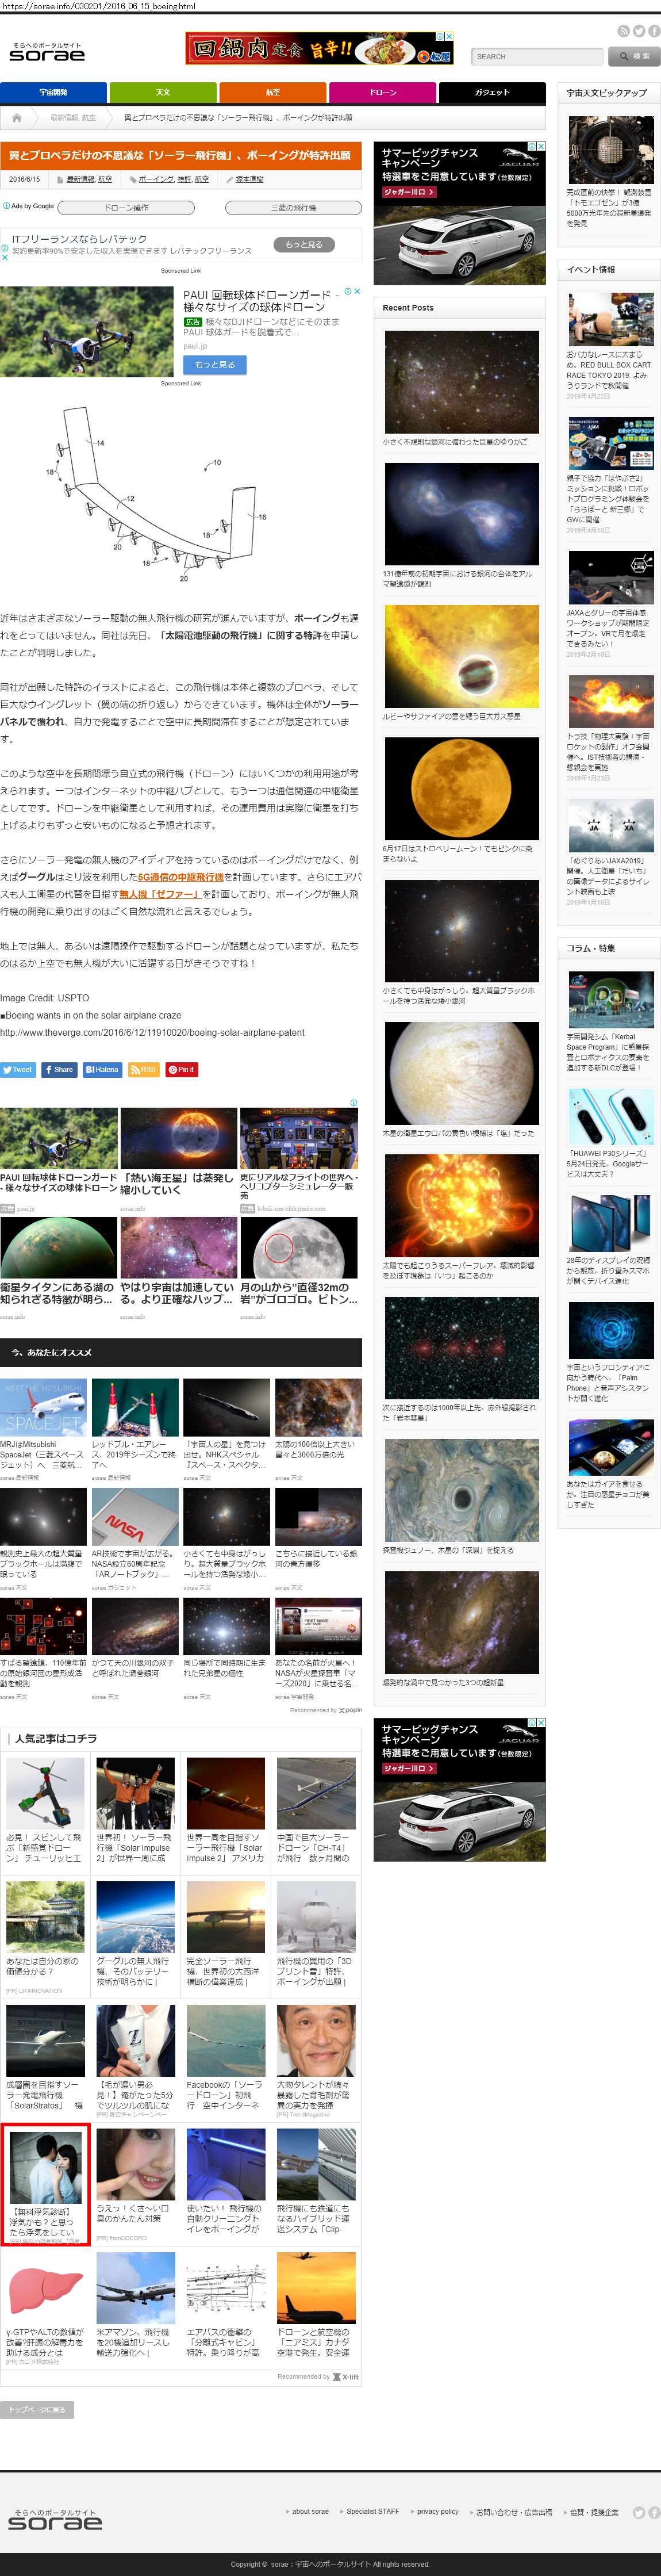Open the ボーイング tag link

(x=156, y=179)
